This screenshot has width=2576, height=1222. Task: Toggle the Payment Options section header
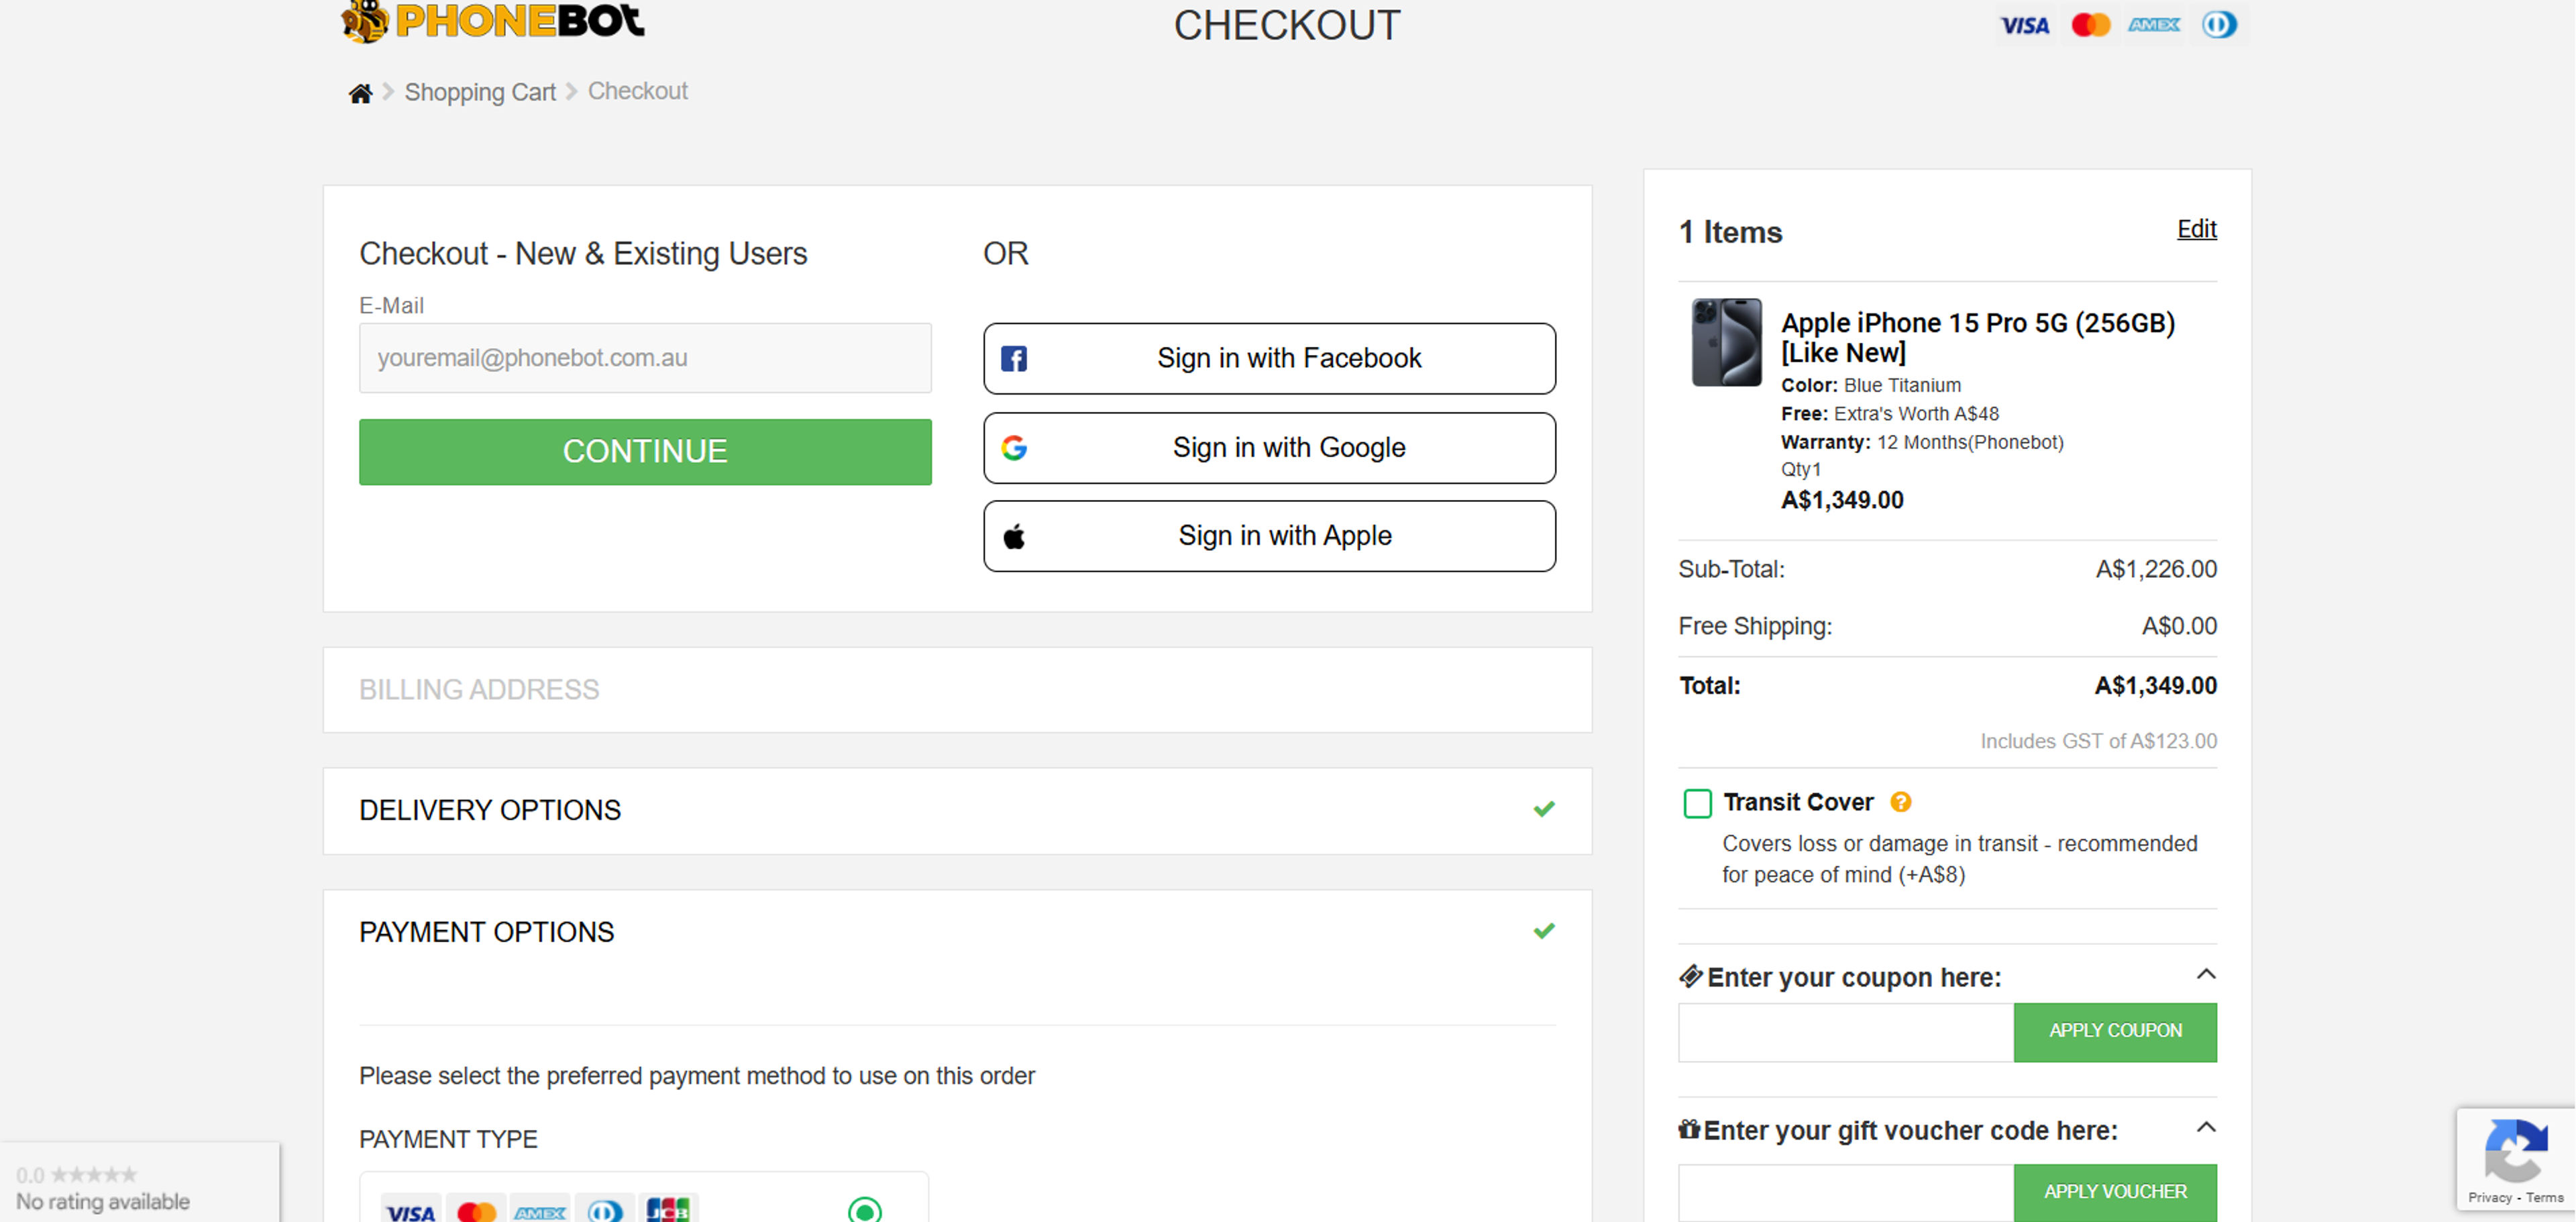pos(957,931)
